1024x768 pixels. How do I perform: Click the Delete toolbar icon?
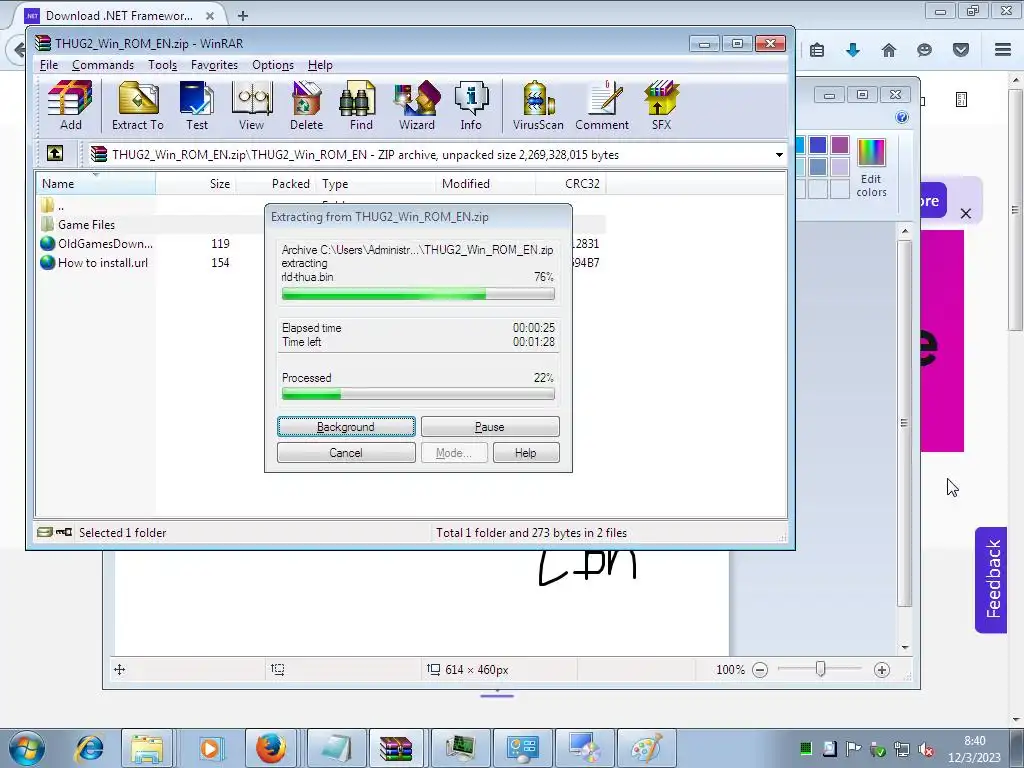pos(306,106)
